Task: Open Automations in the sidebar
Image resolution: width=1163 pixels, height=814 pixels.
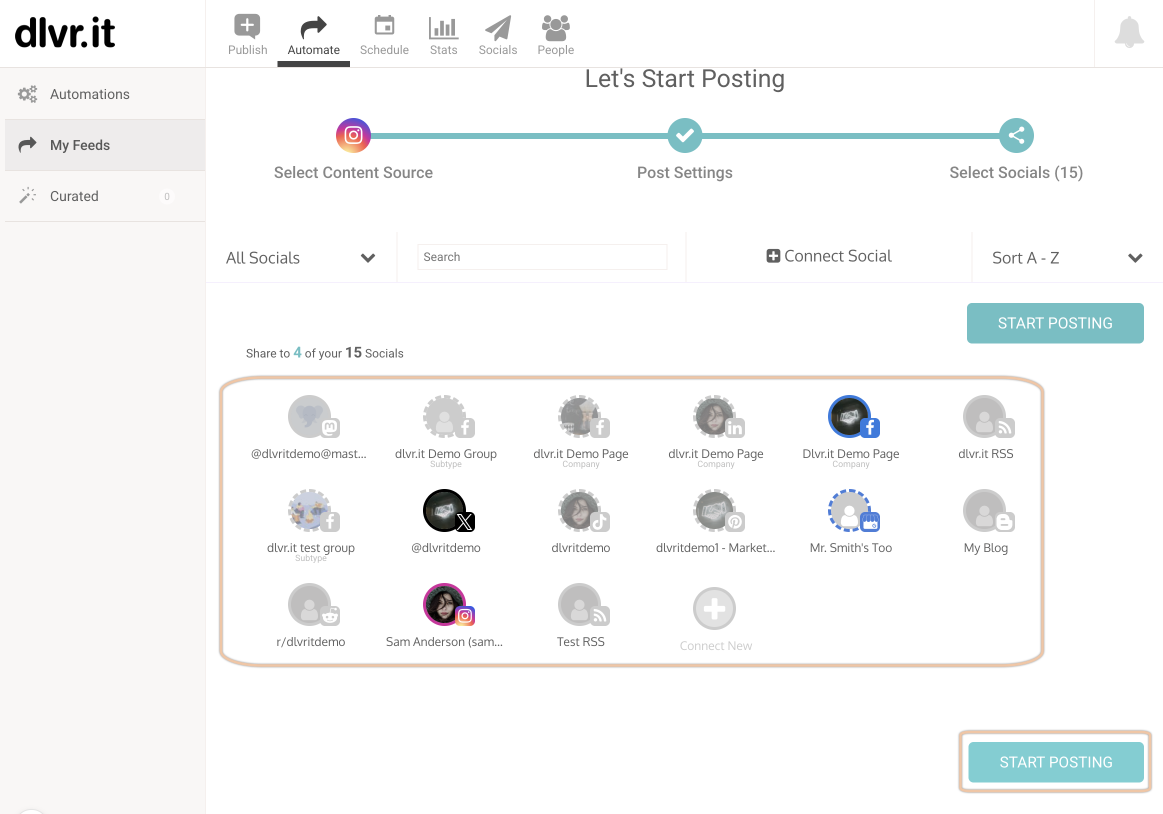Action: [x=105, y=94]
